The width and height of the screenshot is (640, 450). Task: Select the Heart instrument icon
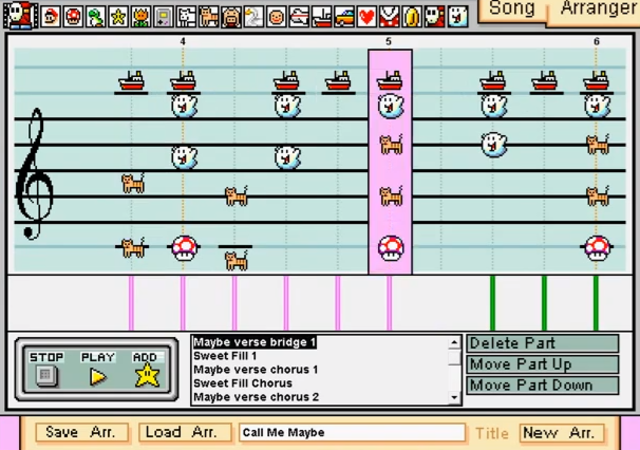(x=367, y=17)
